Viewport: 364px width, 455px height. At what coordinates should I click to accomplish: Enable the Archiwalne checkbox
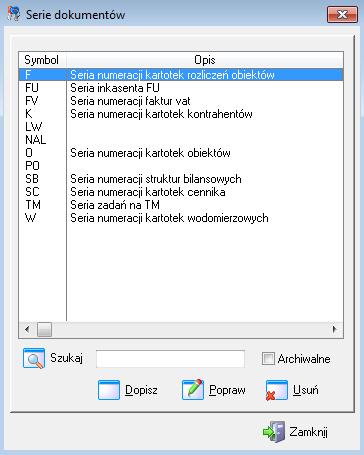pyautogui.click(x=268, y=359)
